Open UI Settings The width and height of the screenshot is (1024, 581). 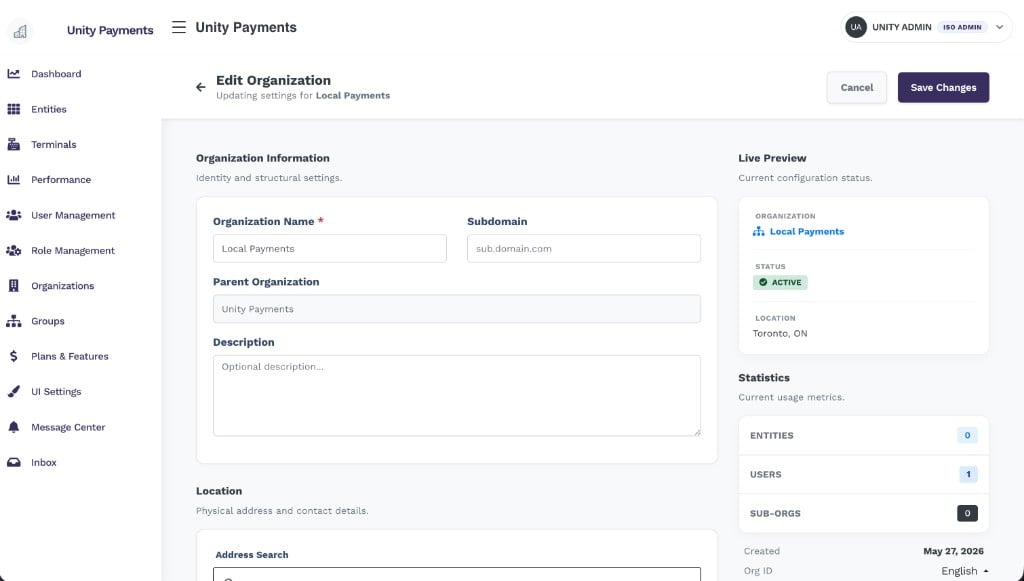tap(56, 391)
